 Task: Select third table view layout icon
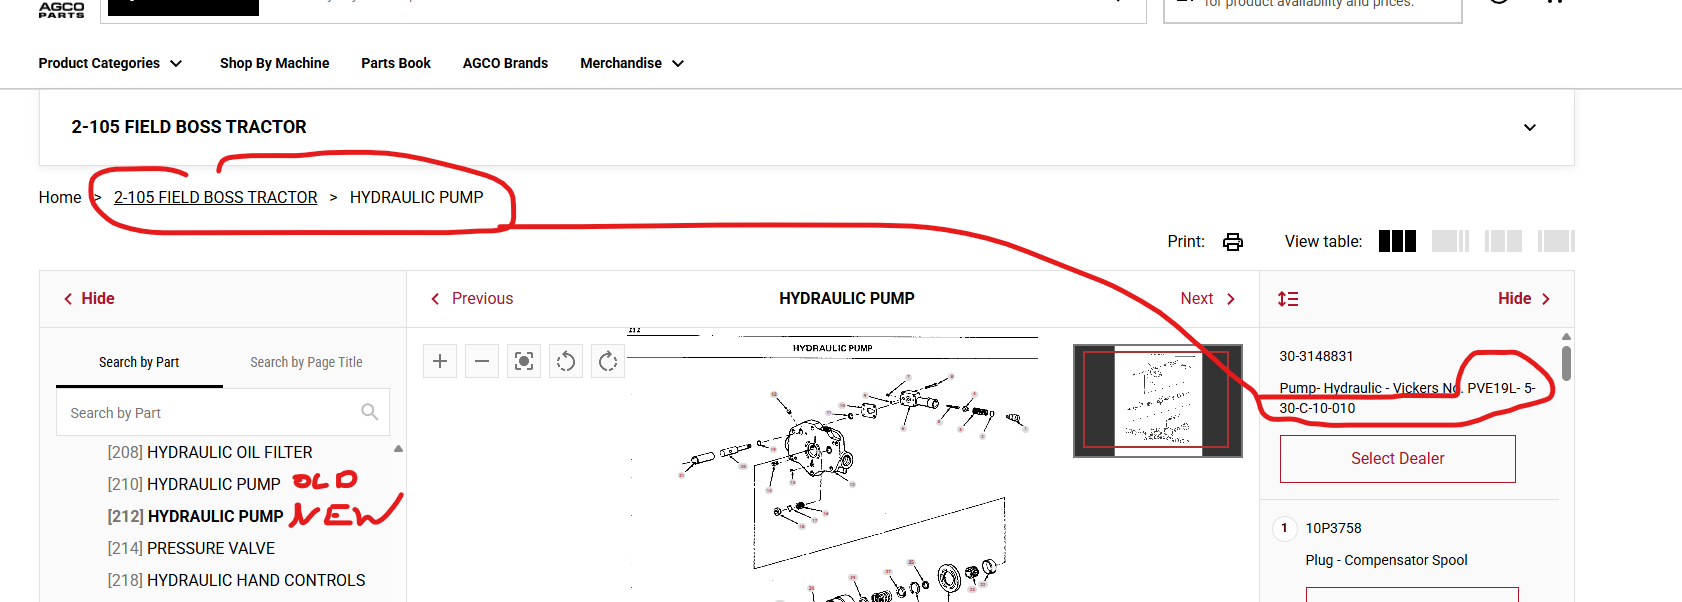point(1503,241)
